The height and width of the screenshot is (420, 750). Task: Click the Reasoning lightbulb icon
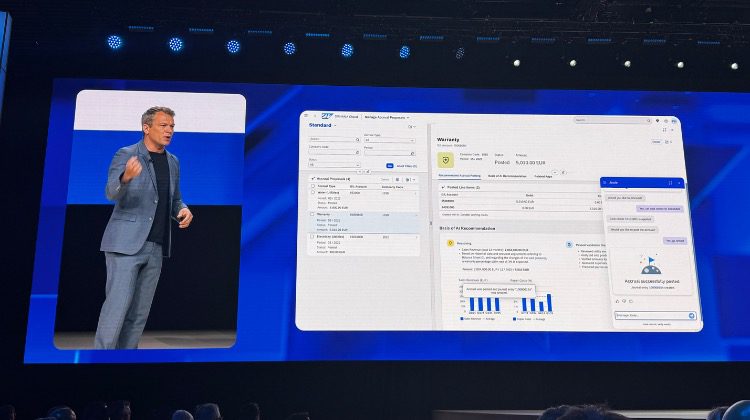pos(450,242)
